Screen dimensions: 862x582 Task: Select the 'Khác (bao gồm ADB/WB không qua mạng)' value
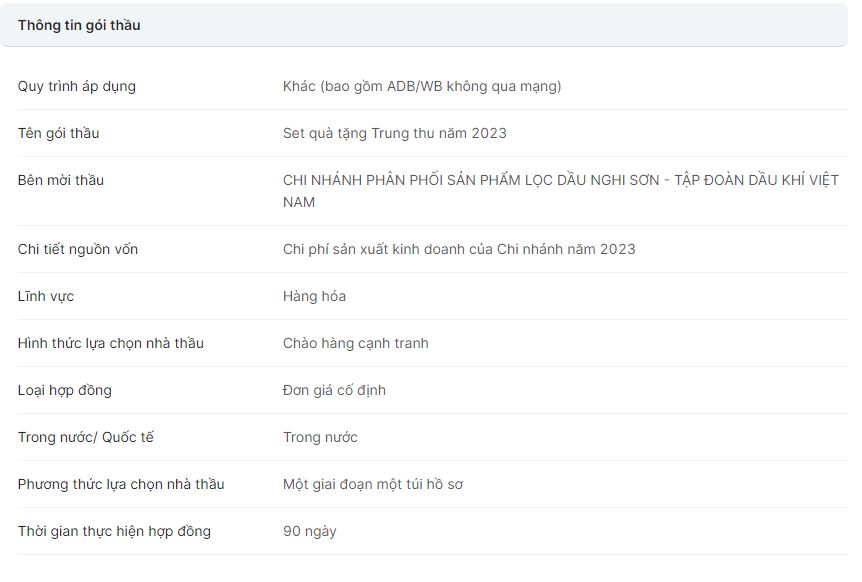[x=422, y=86]
